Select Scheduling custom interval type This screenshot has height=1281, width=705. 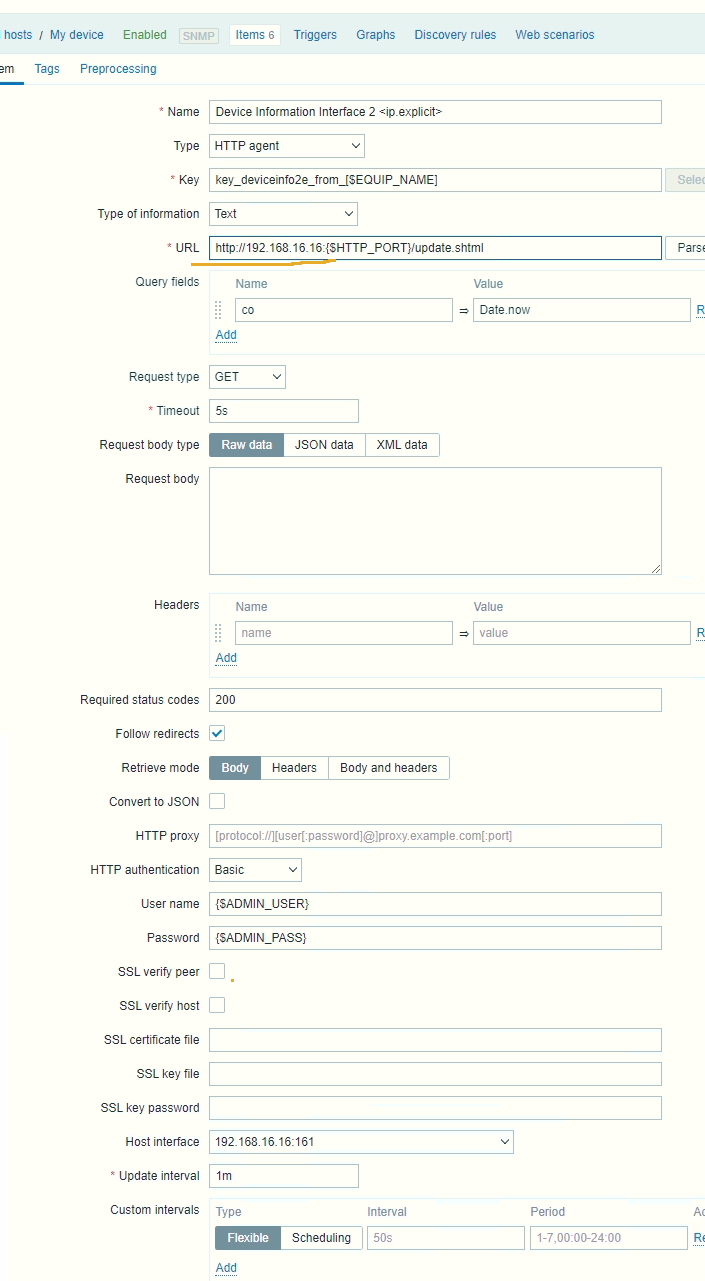click(x=321, y=1238)
